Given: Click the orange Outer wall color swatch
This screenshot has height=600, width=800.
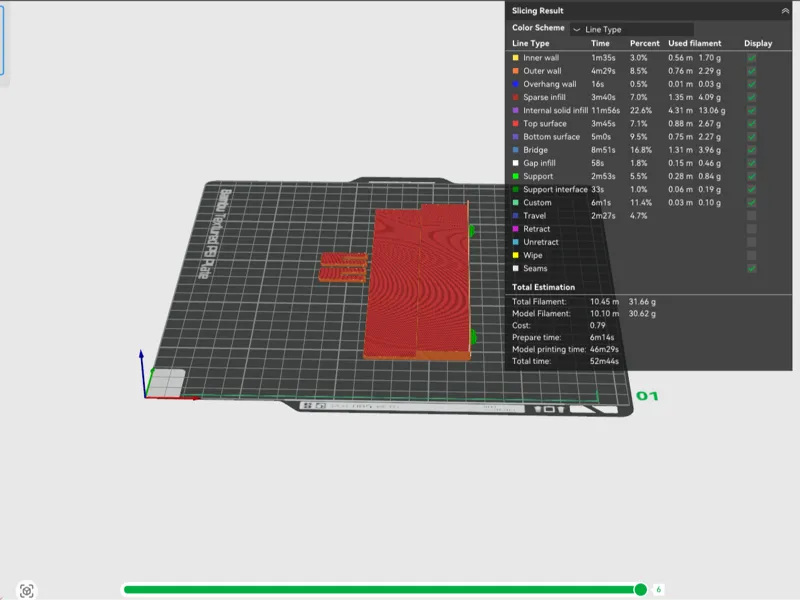Looking at the screenshot, I should [515, 71].
